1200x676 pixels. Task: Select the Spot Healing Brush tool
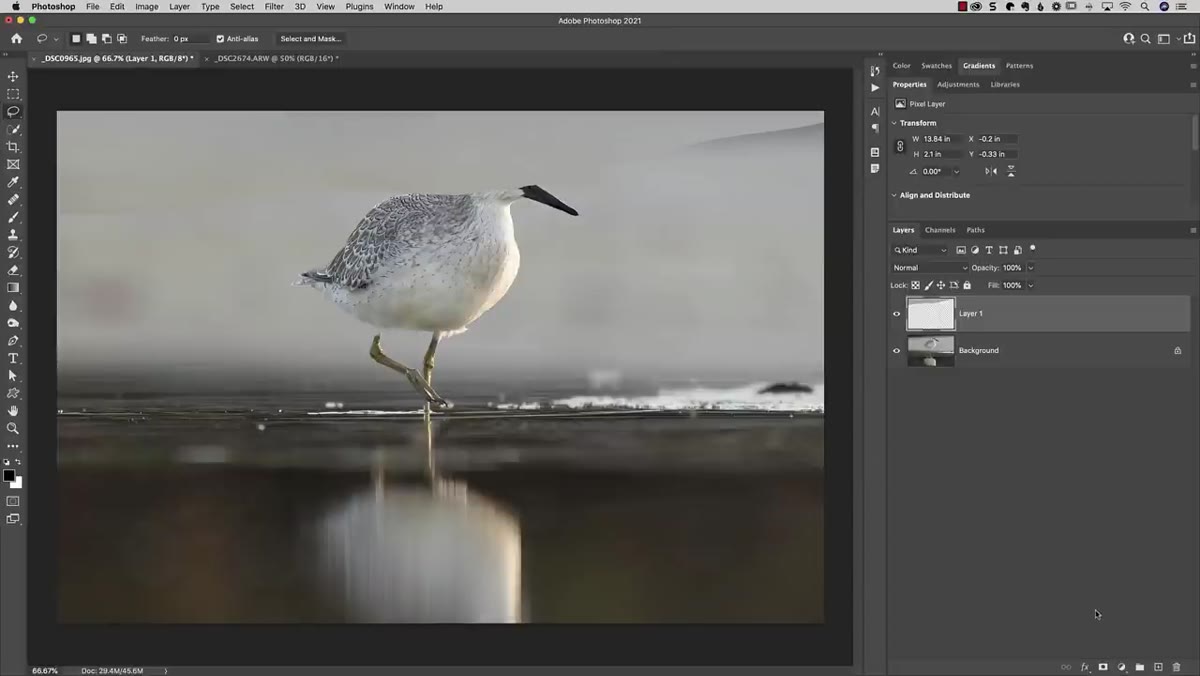pyautogui.click(x=13, y=200)
